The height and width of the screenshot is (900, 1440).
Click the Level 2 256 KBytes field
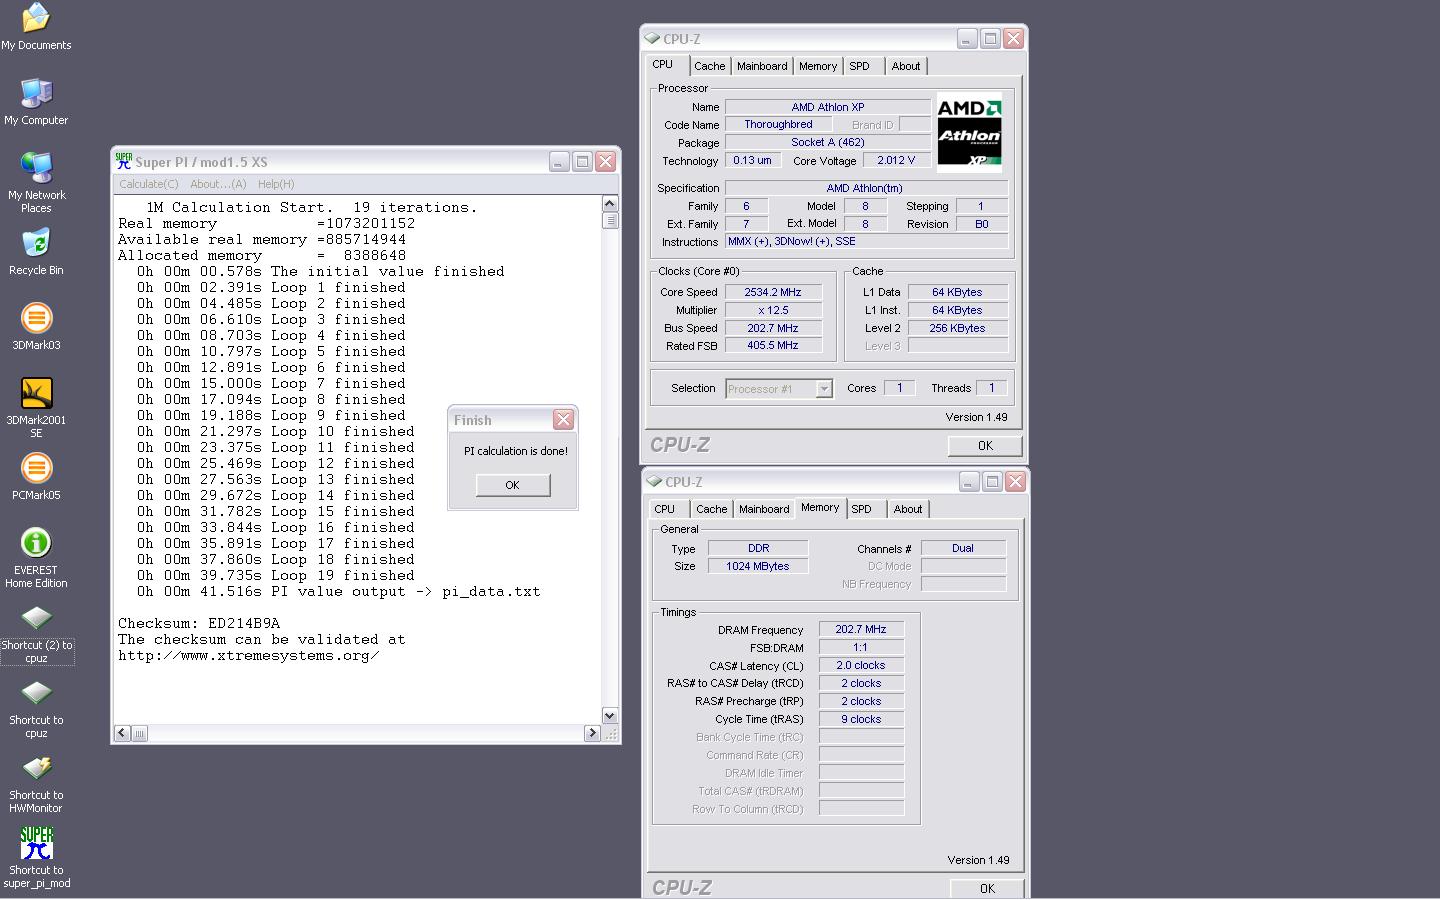pyautogui.click(x=957, y=328)
